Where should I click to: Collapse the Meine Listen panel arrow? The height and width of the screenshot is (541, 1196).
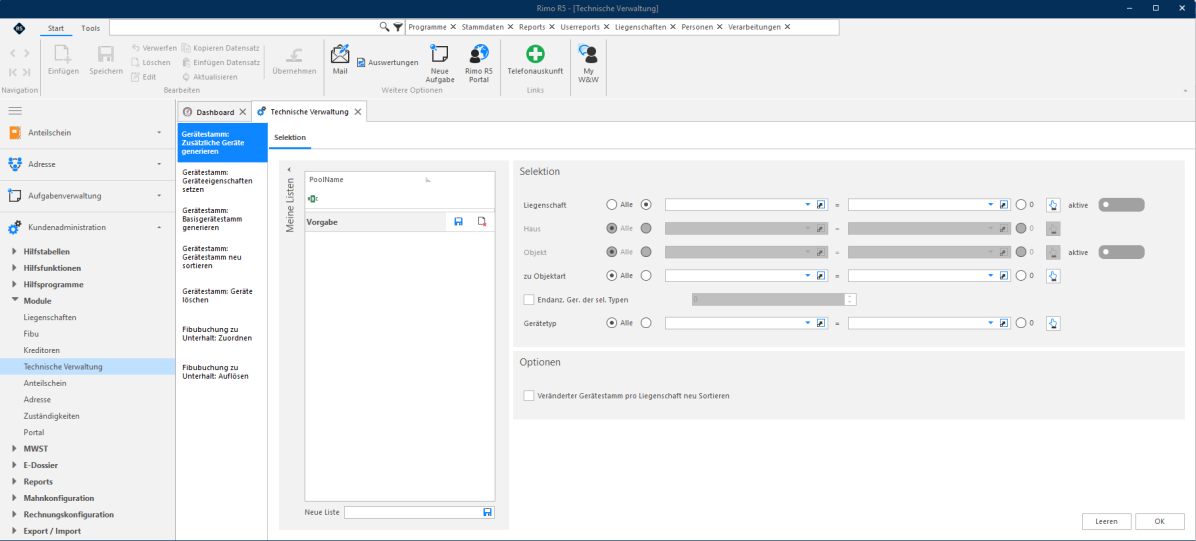(289, 169)
